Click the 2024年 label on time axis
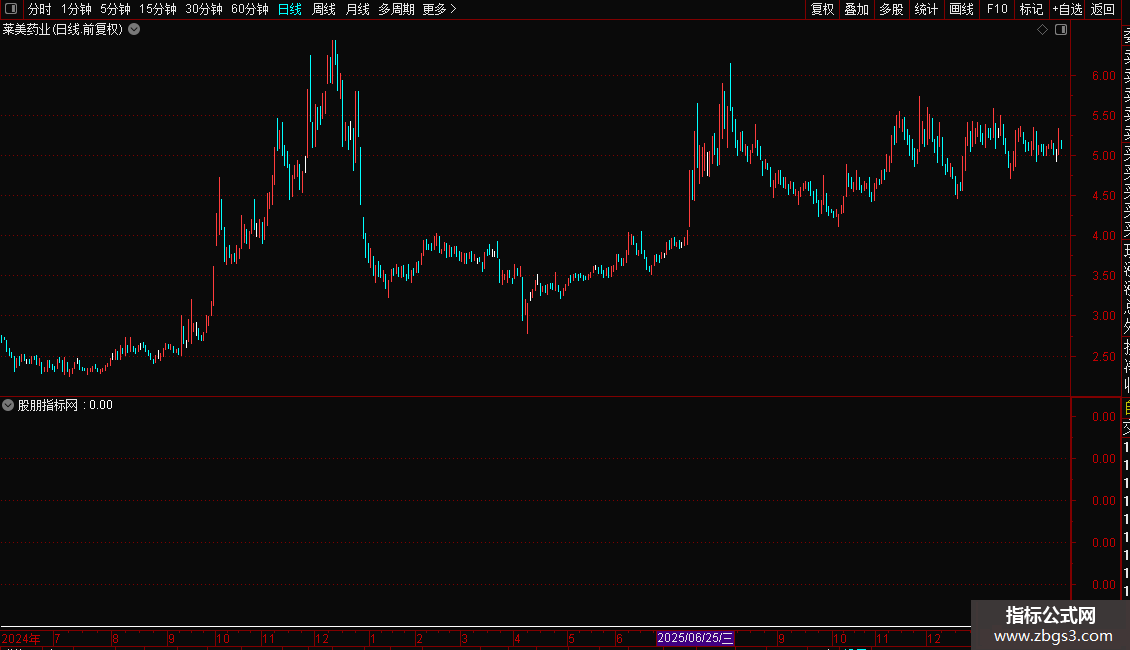The height and width of the screenshot is (650, 1130). [x=21, y=638]
